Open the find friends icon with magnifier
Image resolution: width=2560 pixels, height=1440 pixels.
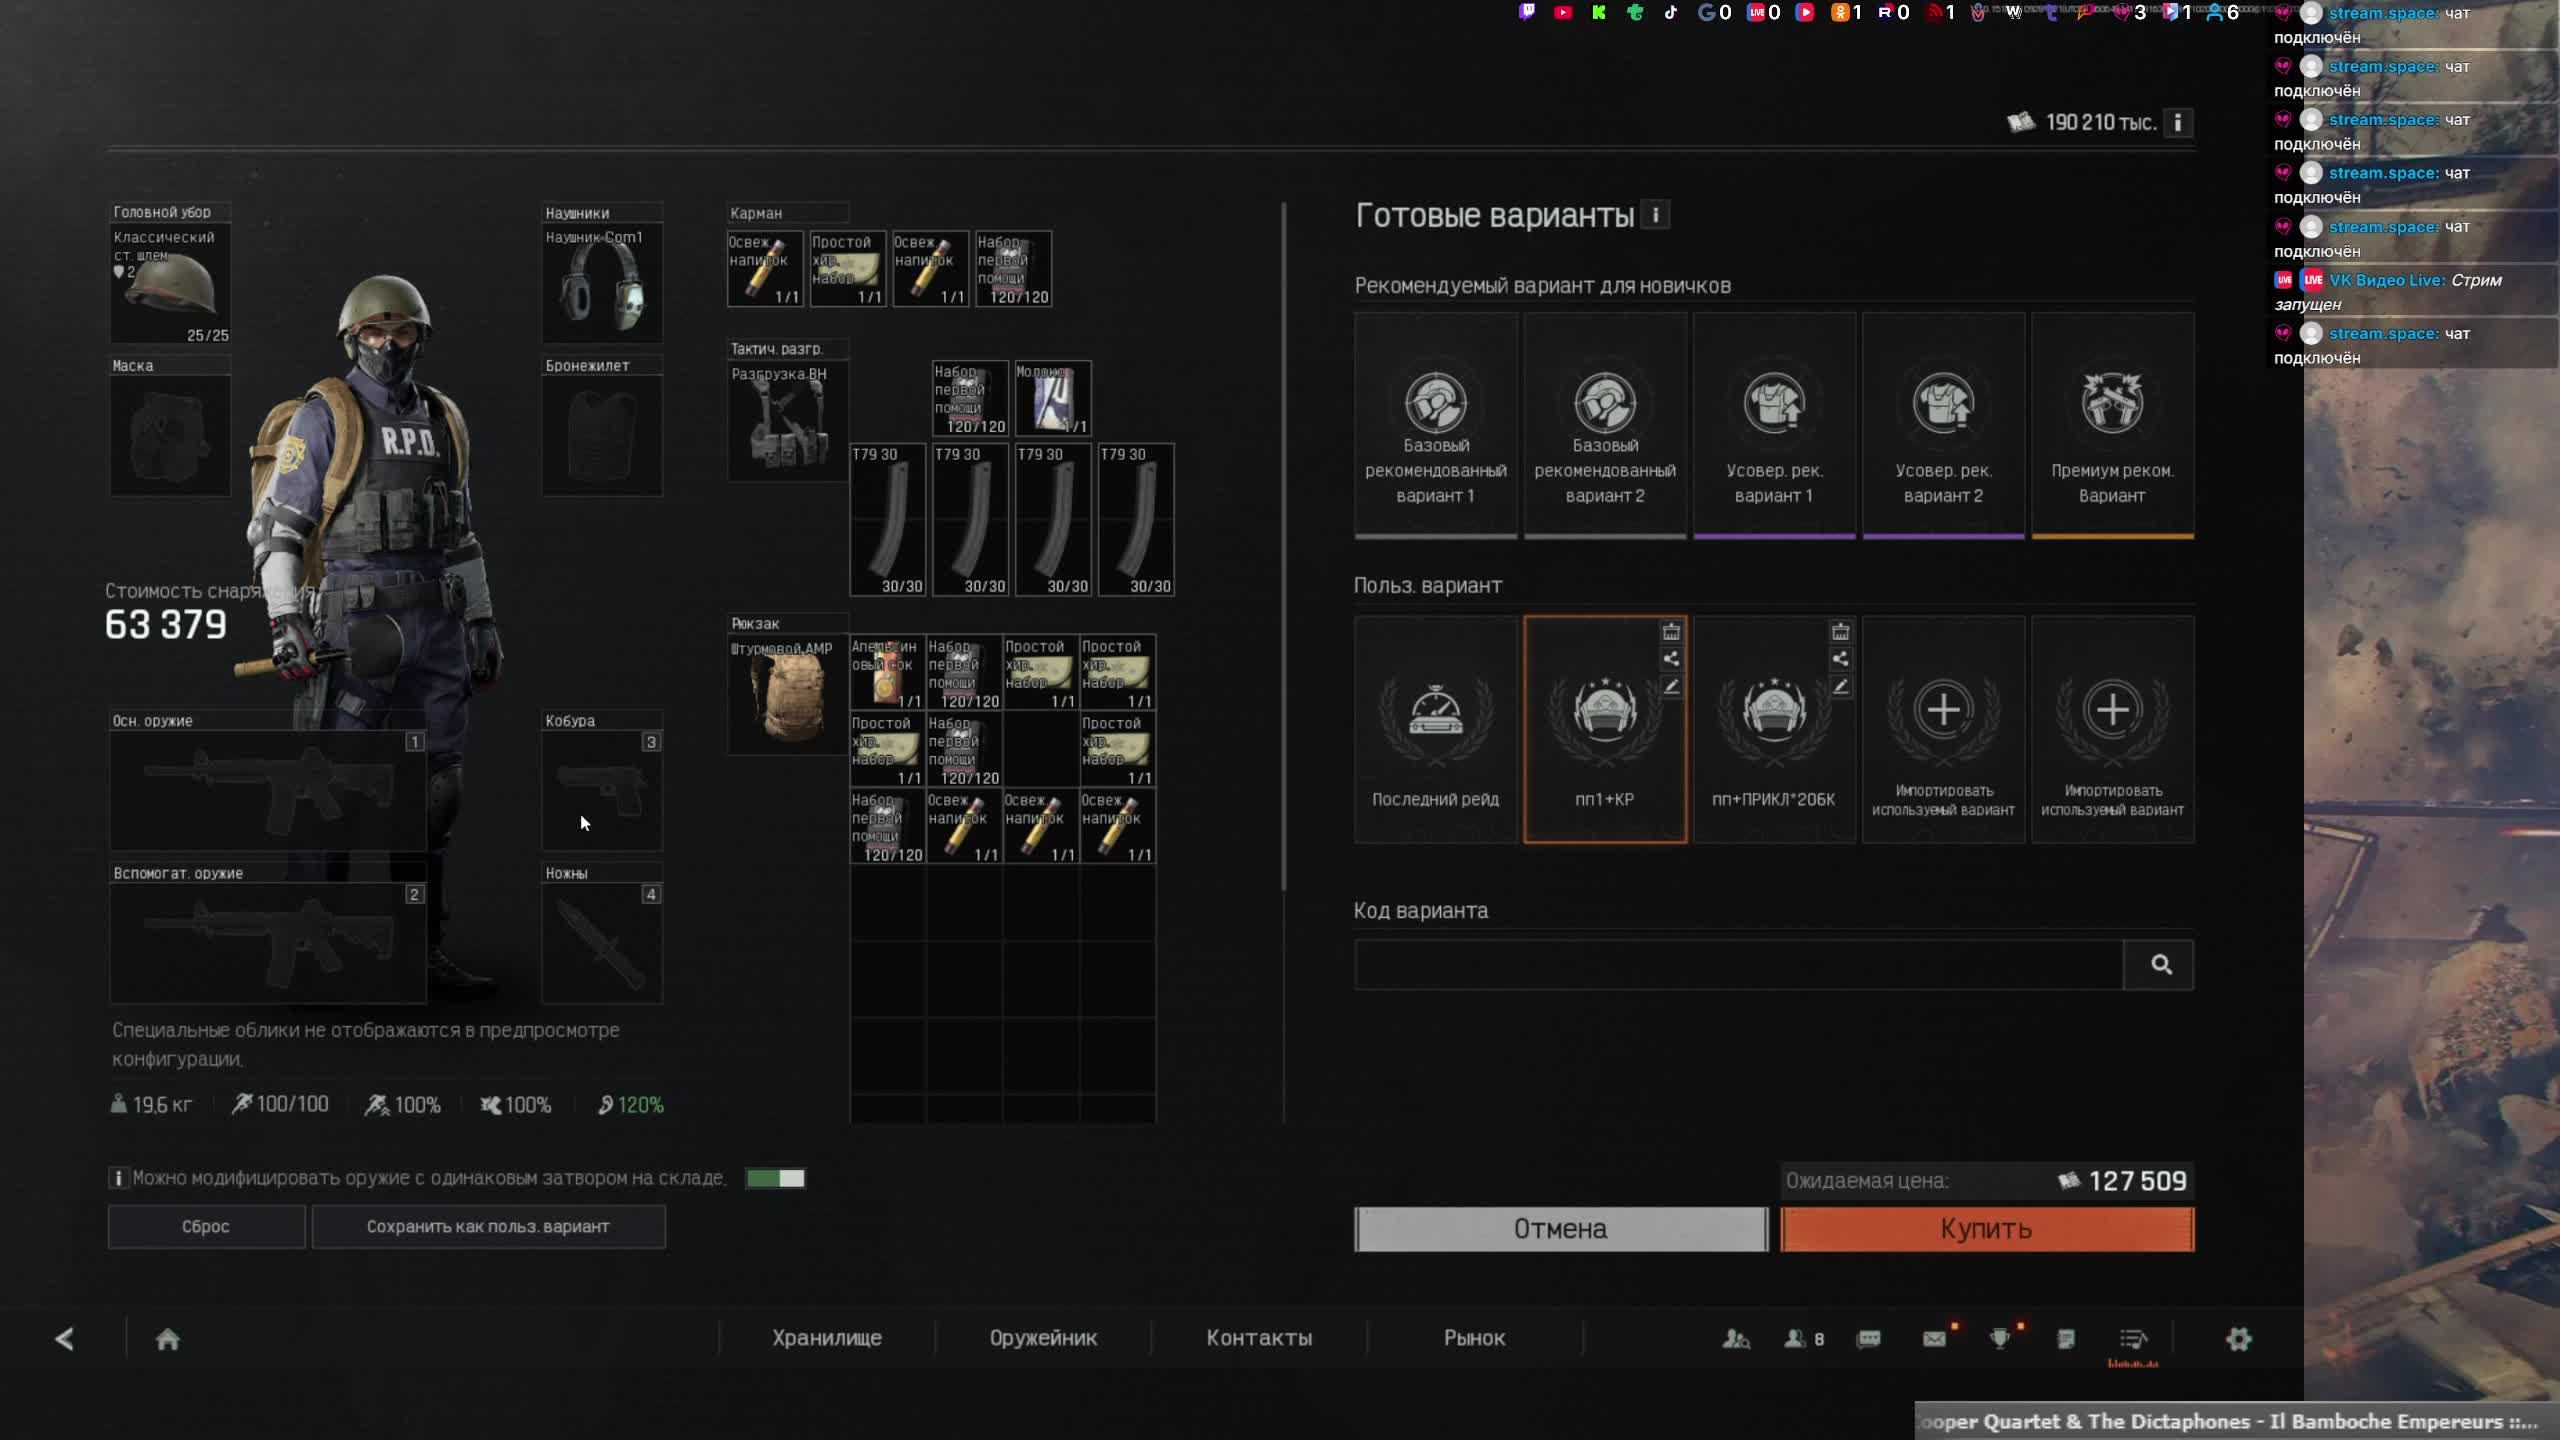tap(1736, 1339)
